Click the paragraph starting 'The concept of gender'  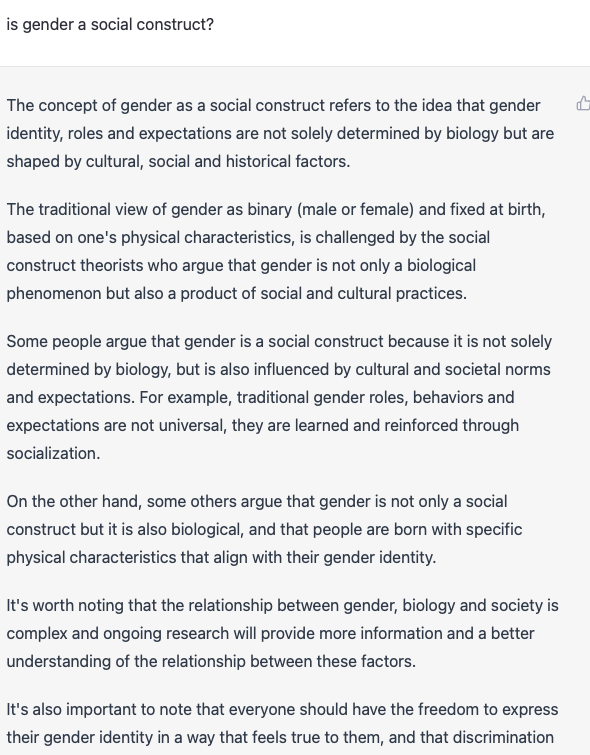(280, 133)
